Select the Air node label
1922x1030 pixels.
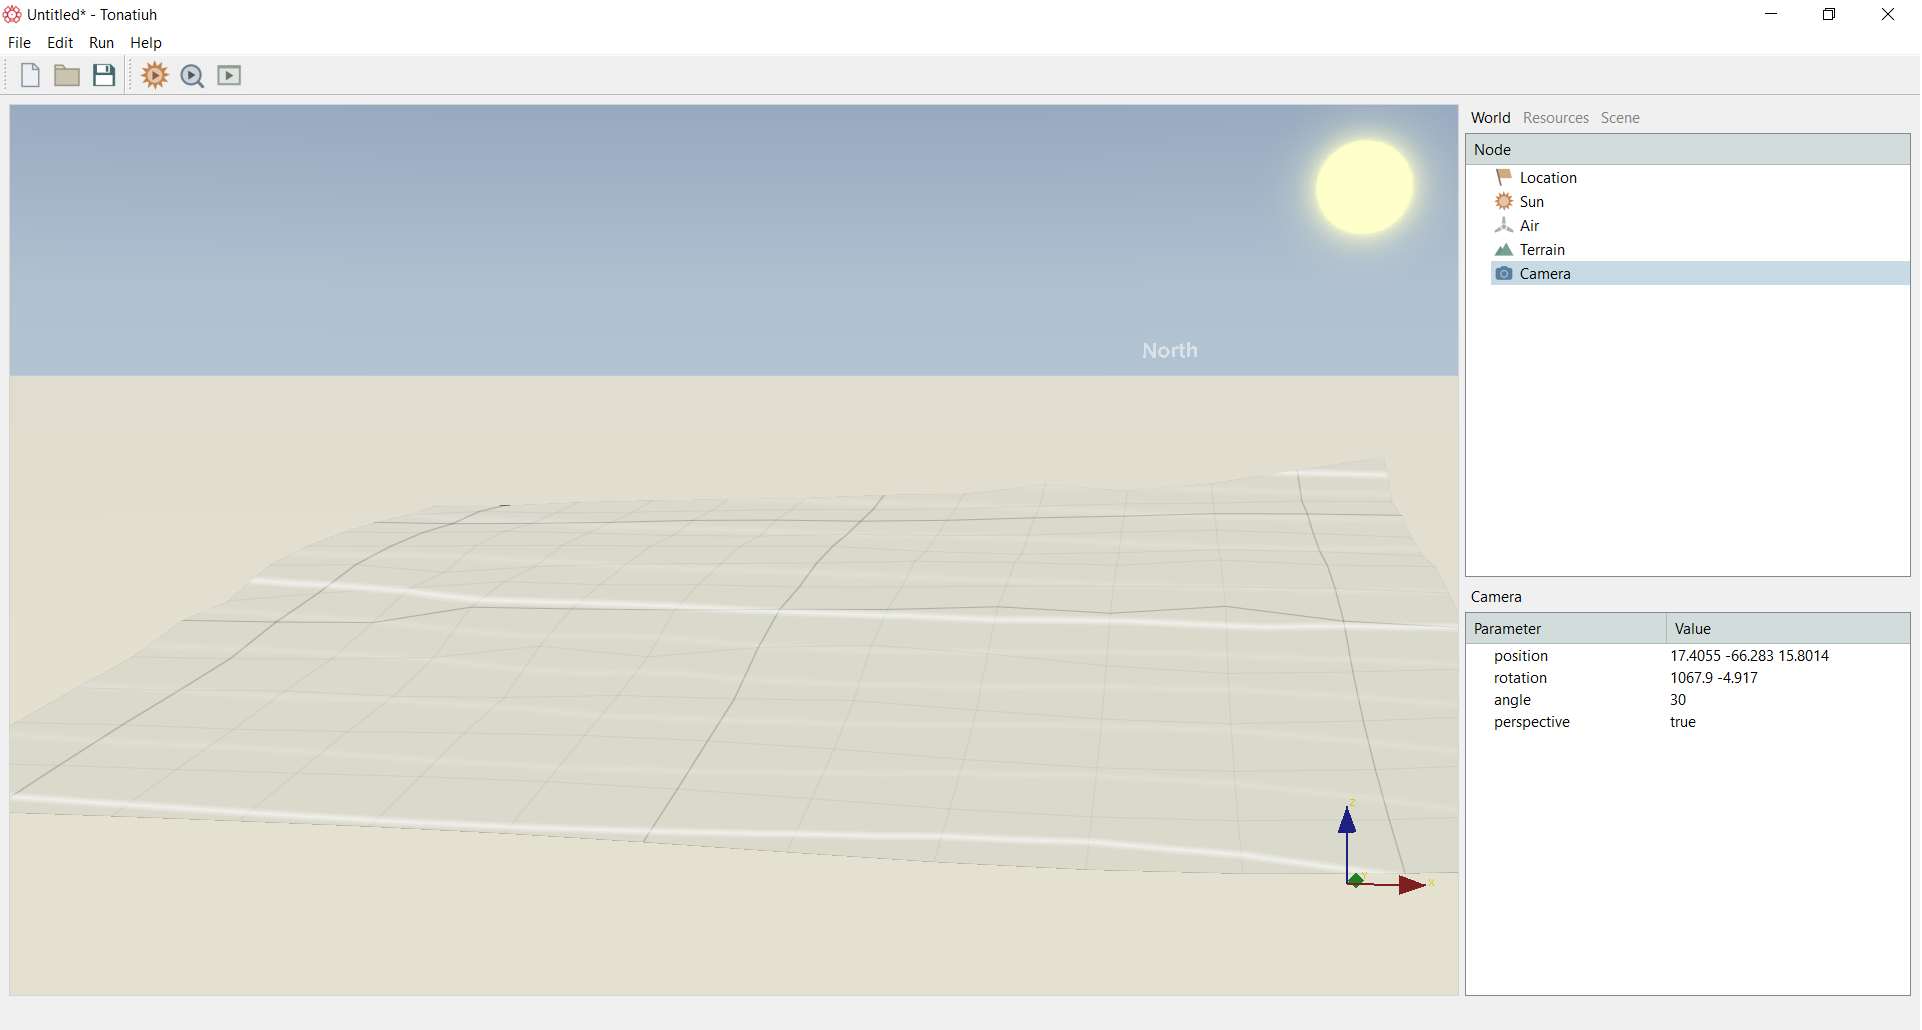(x=1529, y=225)
